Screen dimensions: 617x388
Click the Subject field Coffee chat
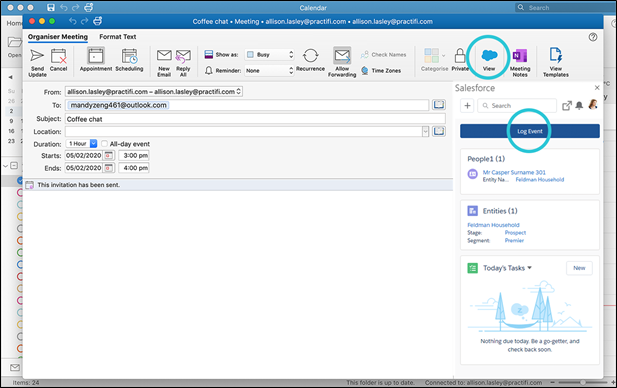[255, 119]
